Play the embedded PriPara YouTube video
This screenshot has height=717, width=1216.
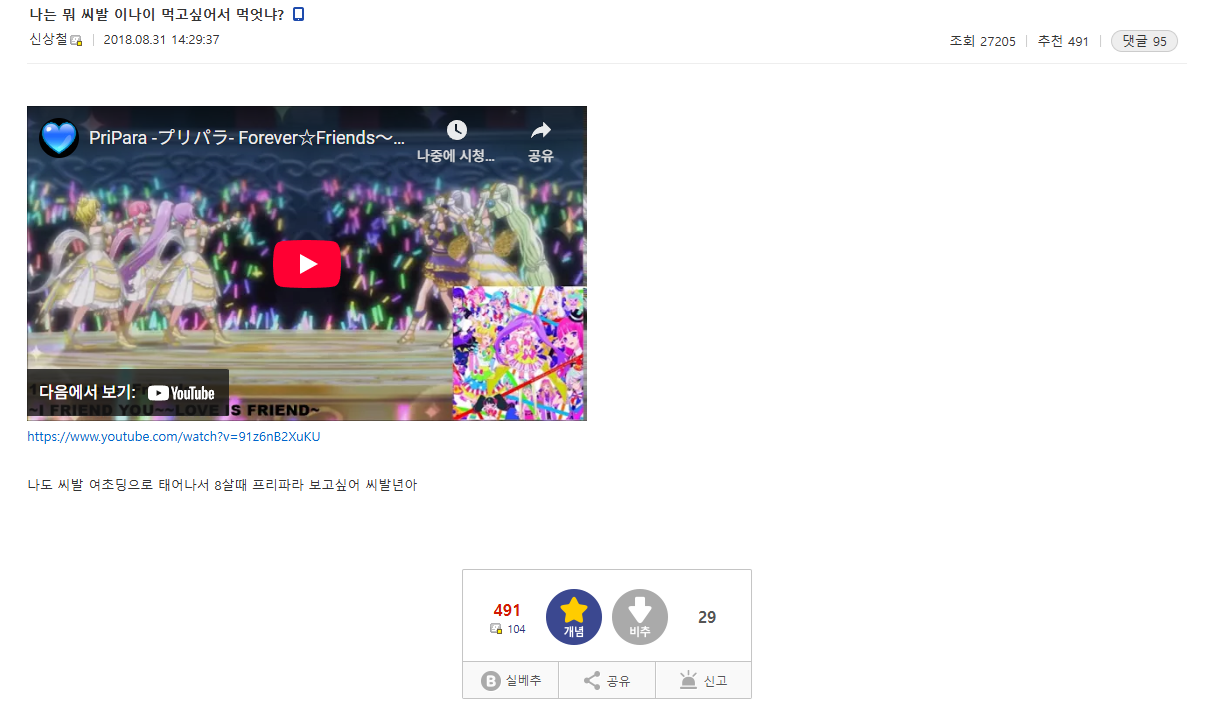click(x=307, y=264)
